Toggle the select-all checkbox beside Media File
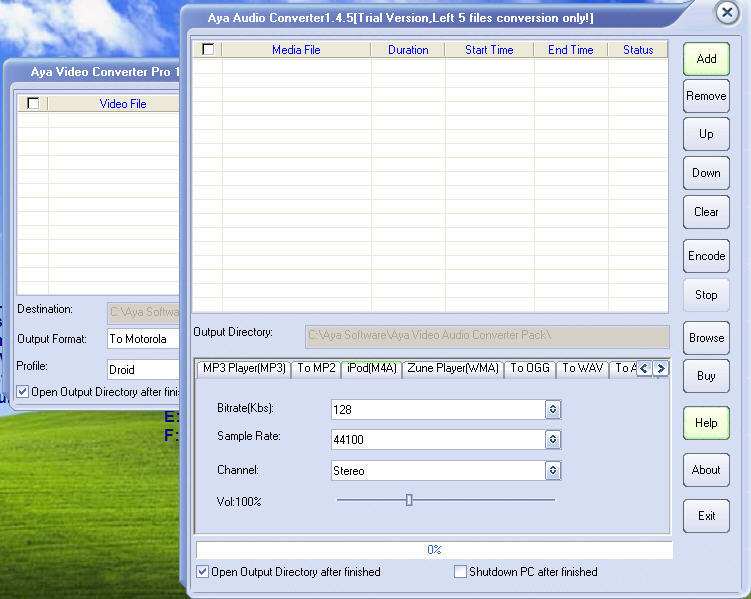The height and width of the screenshot is (599, 751). tap(208, 49)
